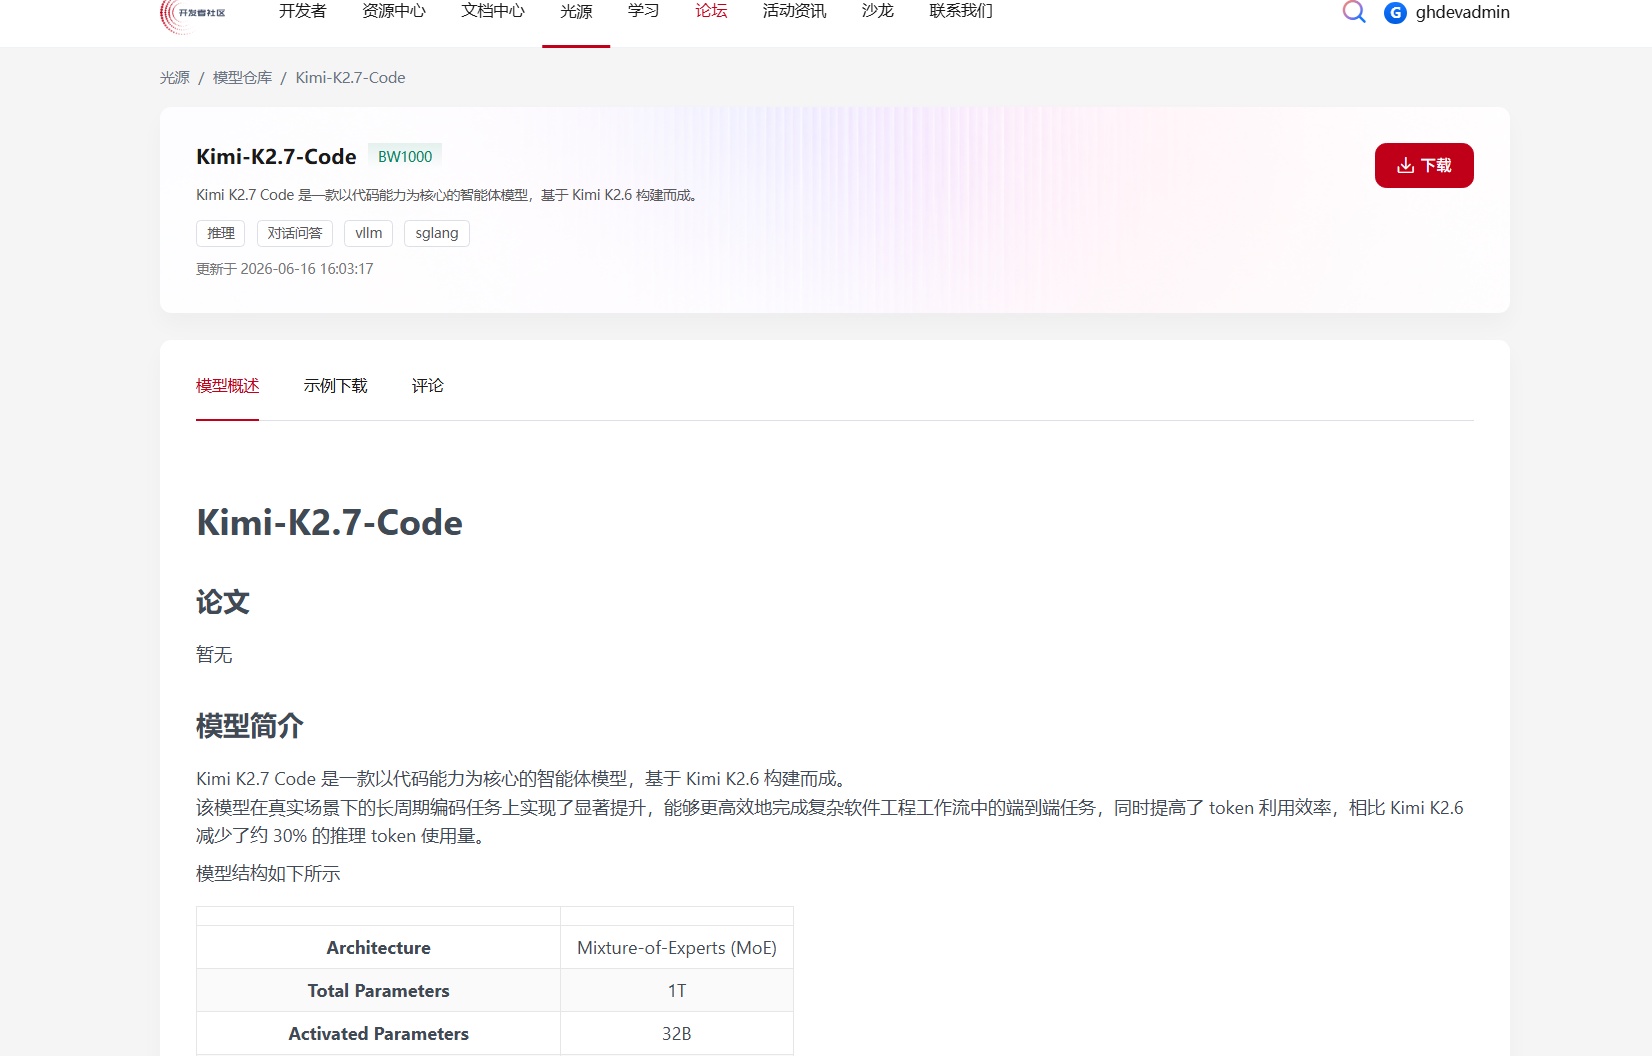Image resolution: width=1652 pixels, height=1056 pixels.
Task: Click the sglang tag
Action: pos(437,233)
